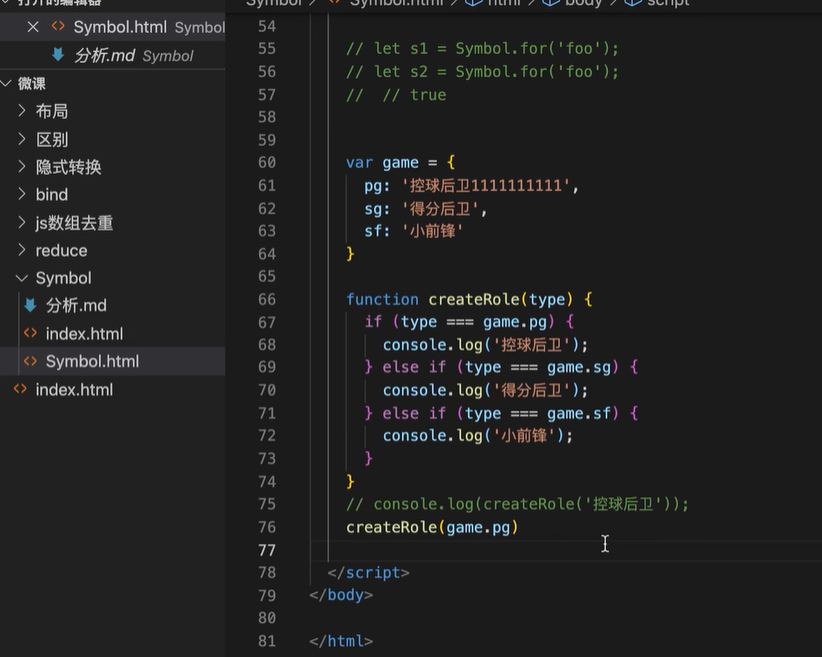This screenshot has height=657, width=822.
Task: Click the HTML icon beside open editor Symbol.html
Action: click(x=58, y=26)
